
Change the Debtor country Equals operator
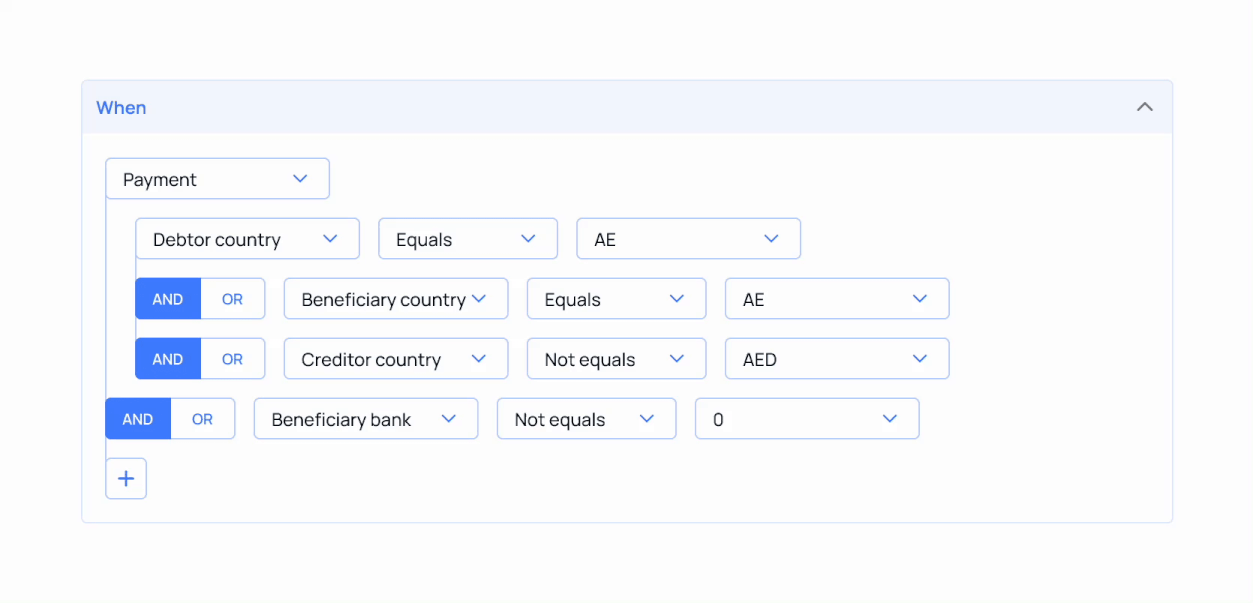pos(467,239)
